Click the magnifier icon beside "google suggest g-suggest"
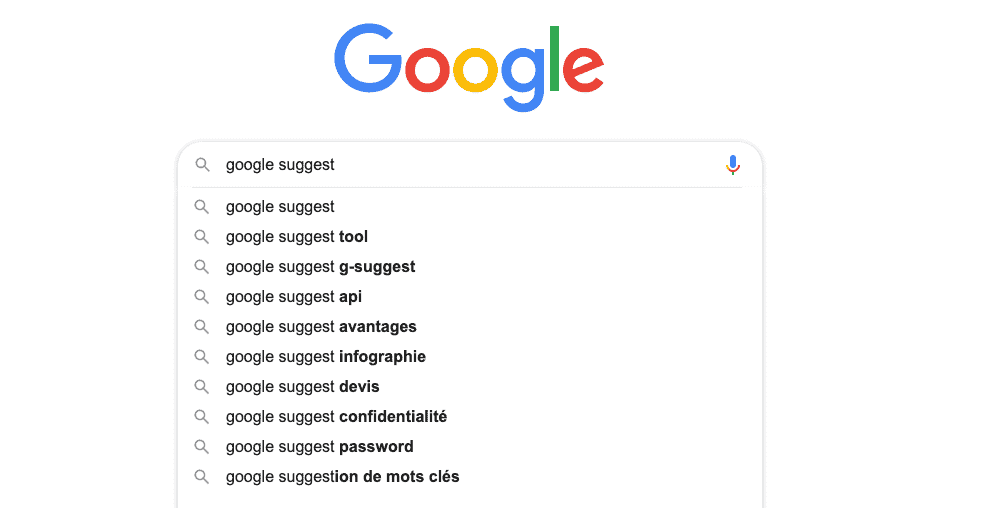 click(x=202, y=267)
